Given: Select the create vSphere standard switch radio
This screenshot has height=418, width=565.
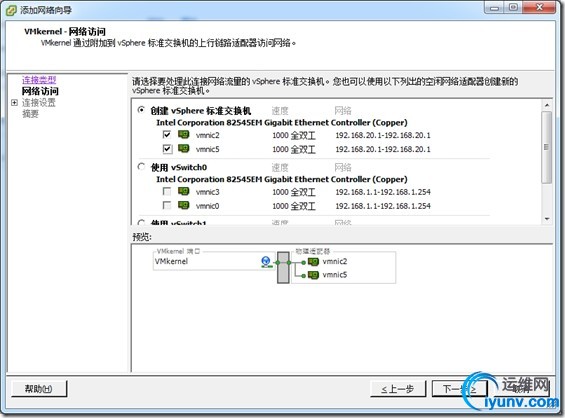Looking at the screenshot, I should point(142,110).
